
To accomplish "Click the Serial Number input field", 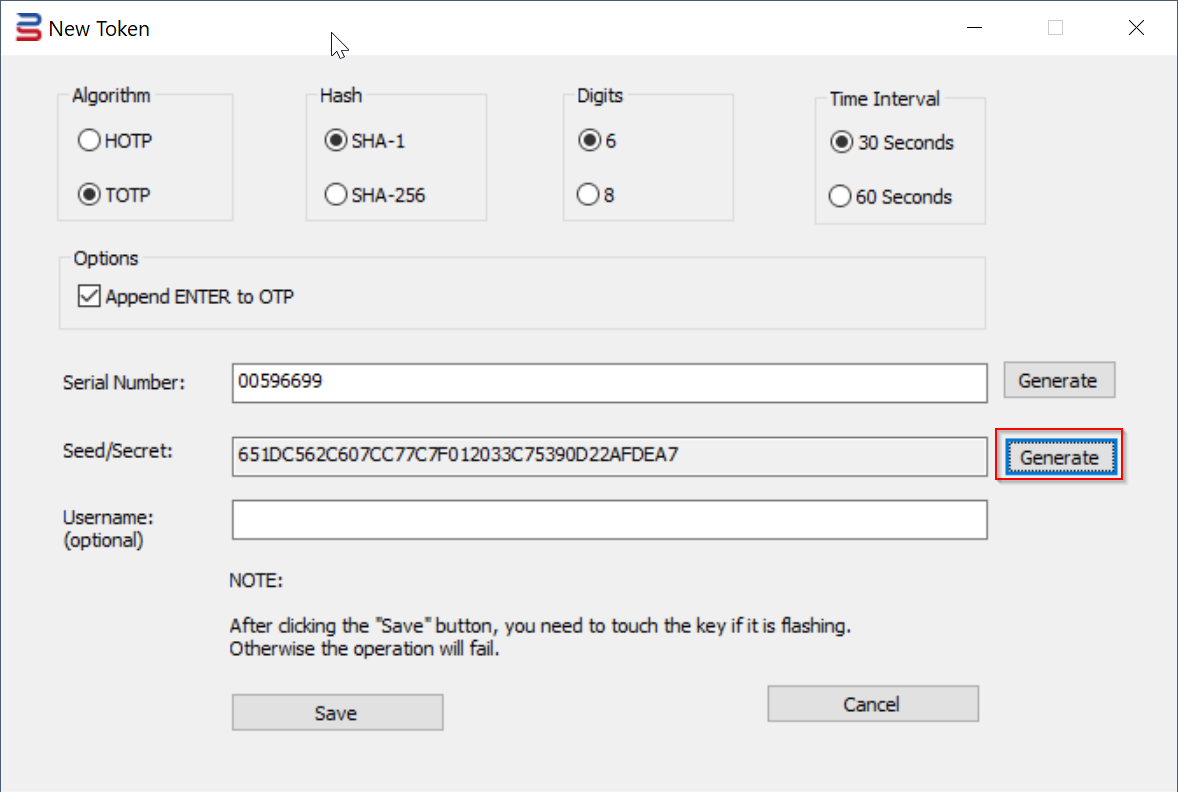I will click(x=609, y=382).
